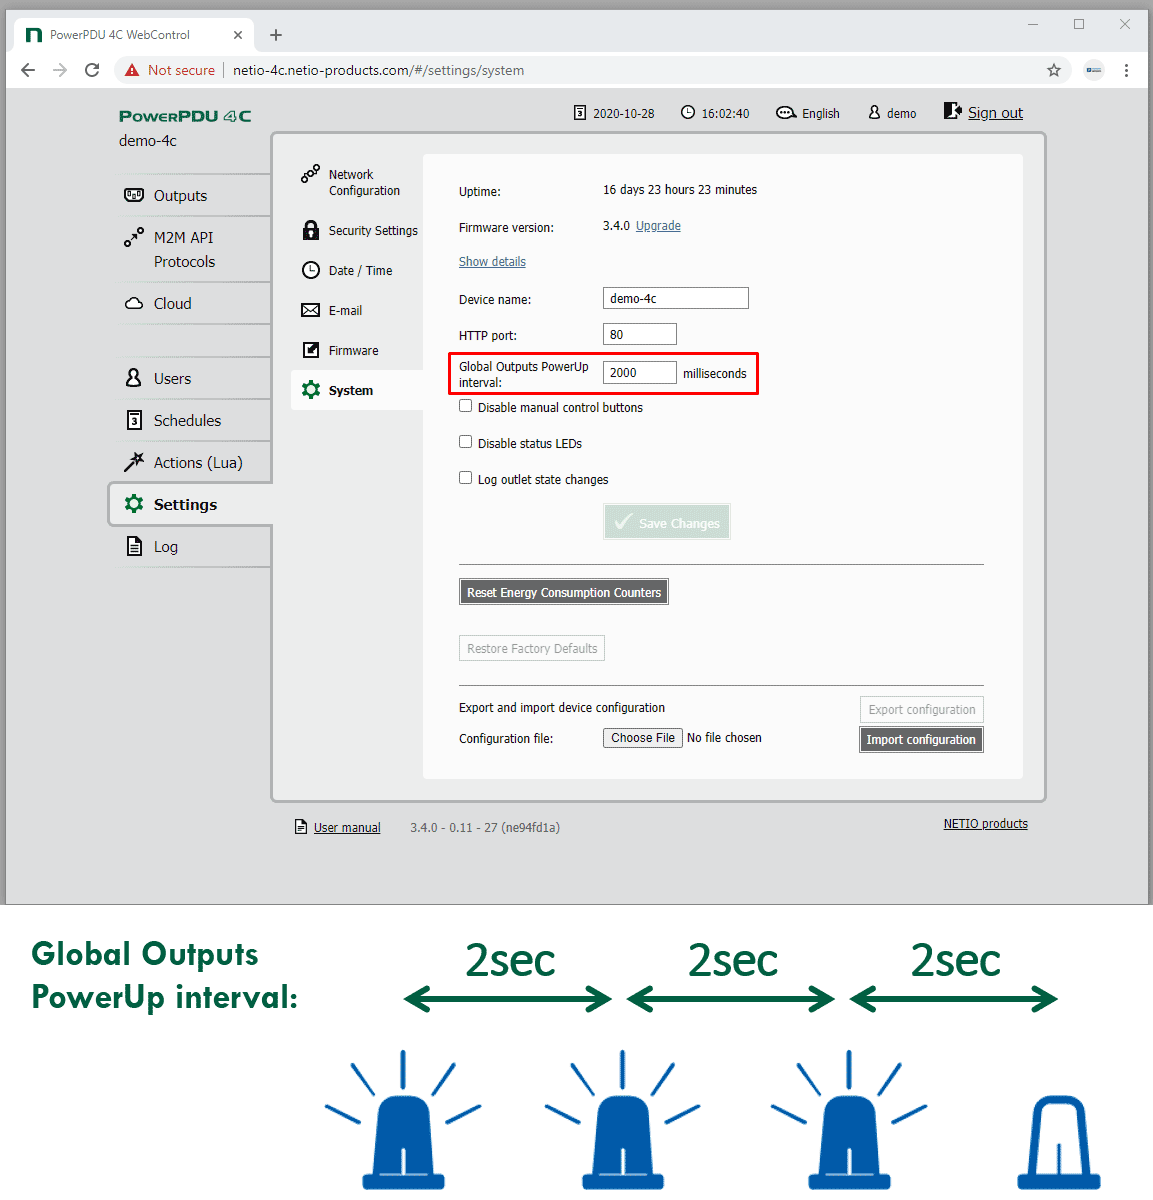Click the device name "demo-4c" under the logo
The height and width of the screenshot is (1200, 1153).
(148, 141)
